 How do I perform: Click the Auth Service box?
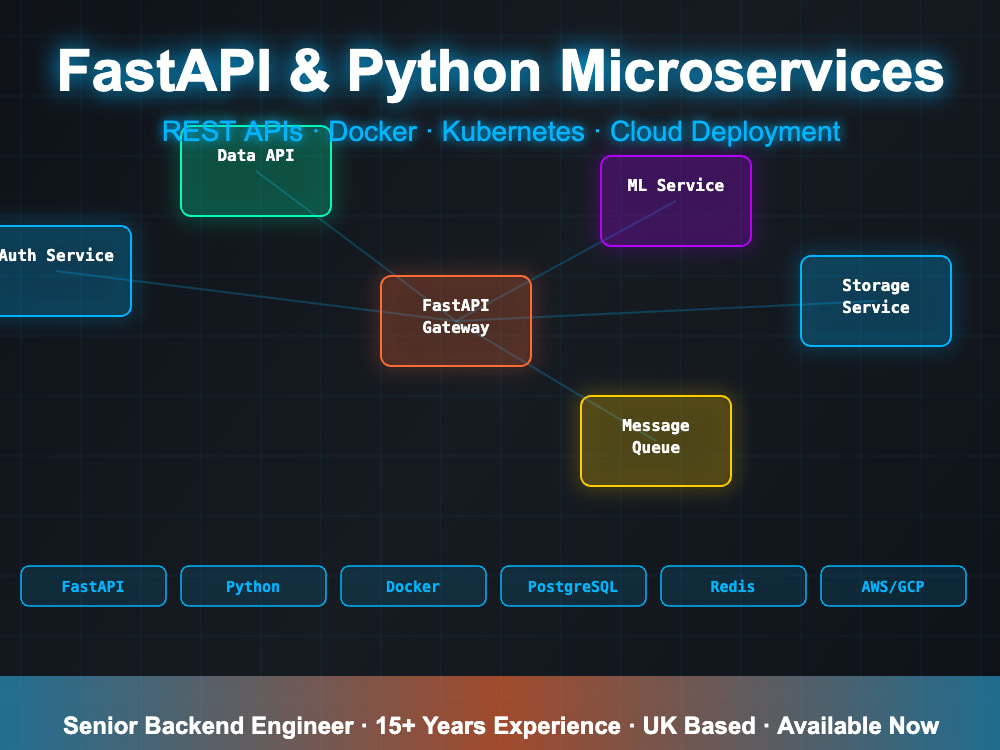point(64,271)
